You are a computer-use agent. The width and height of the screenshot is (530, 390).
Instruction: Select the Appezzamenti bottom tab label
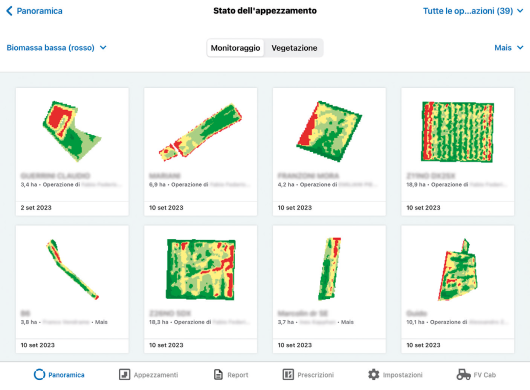[156, 375]
